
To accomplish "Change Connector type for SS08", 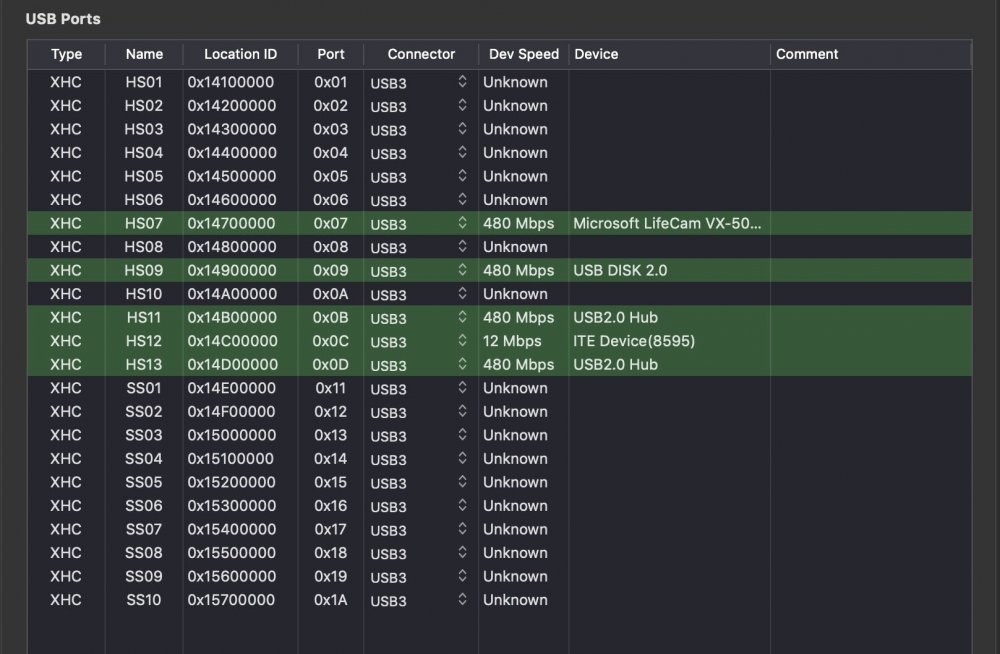I will [x=420, y=554].
